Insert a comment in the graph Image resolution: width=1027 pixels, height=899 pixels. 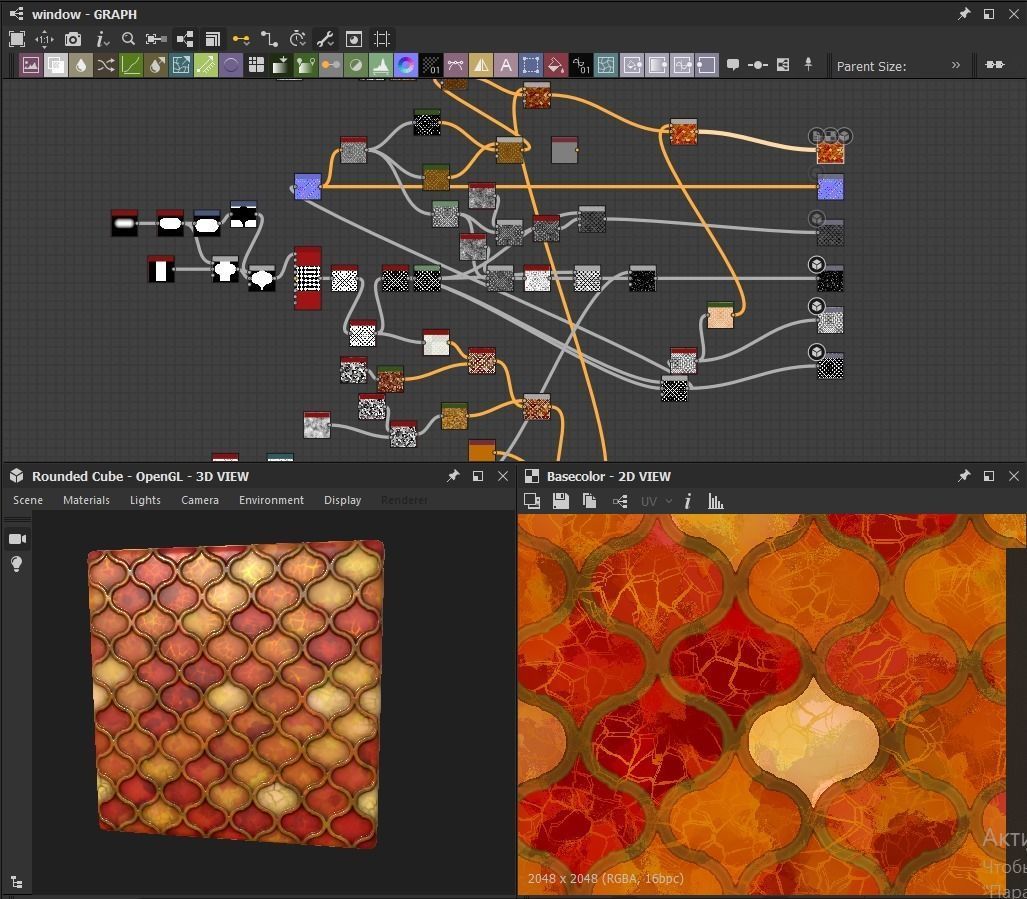click(x=733, y=65)
